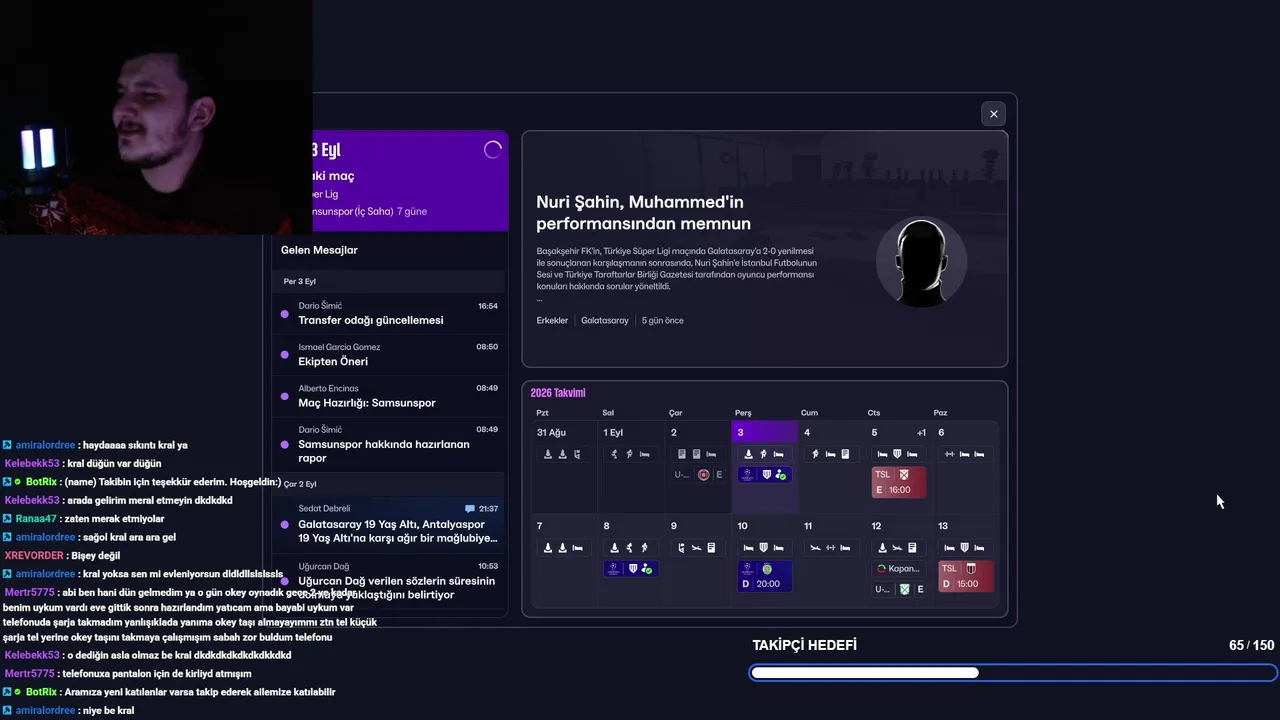
Task: Click the match shield icon in day 13's schedule row
Action: click(x=964, y=548)
